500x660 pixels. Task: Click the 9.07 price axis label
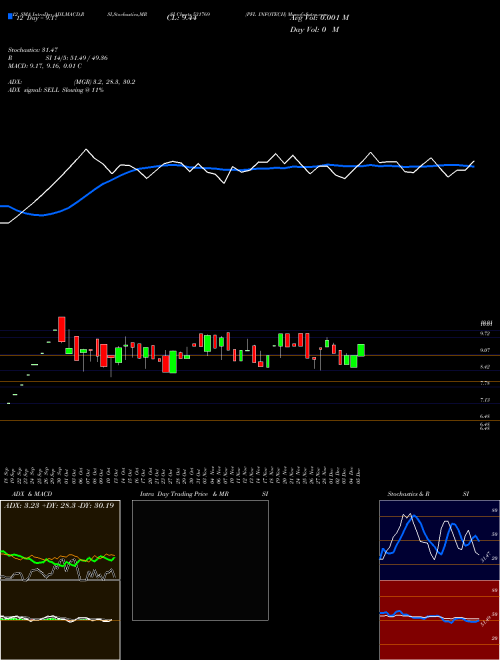(x=485, y=350)
